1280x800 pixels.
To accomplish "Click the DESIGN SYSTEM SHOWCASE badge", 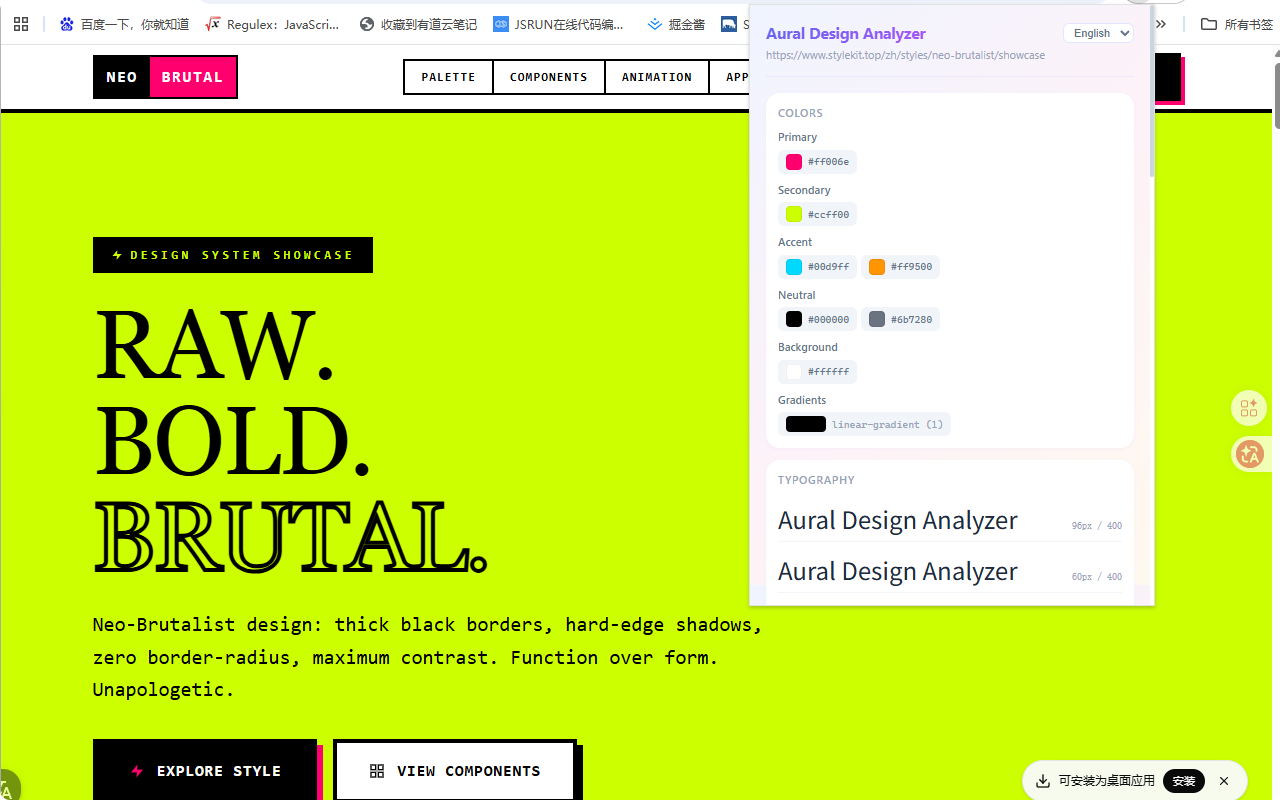I will [x=233, y=255].
